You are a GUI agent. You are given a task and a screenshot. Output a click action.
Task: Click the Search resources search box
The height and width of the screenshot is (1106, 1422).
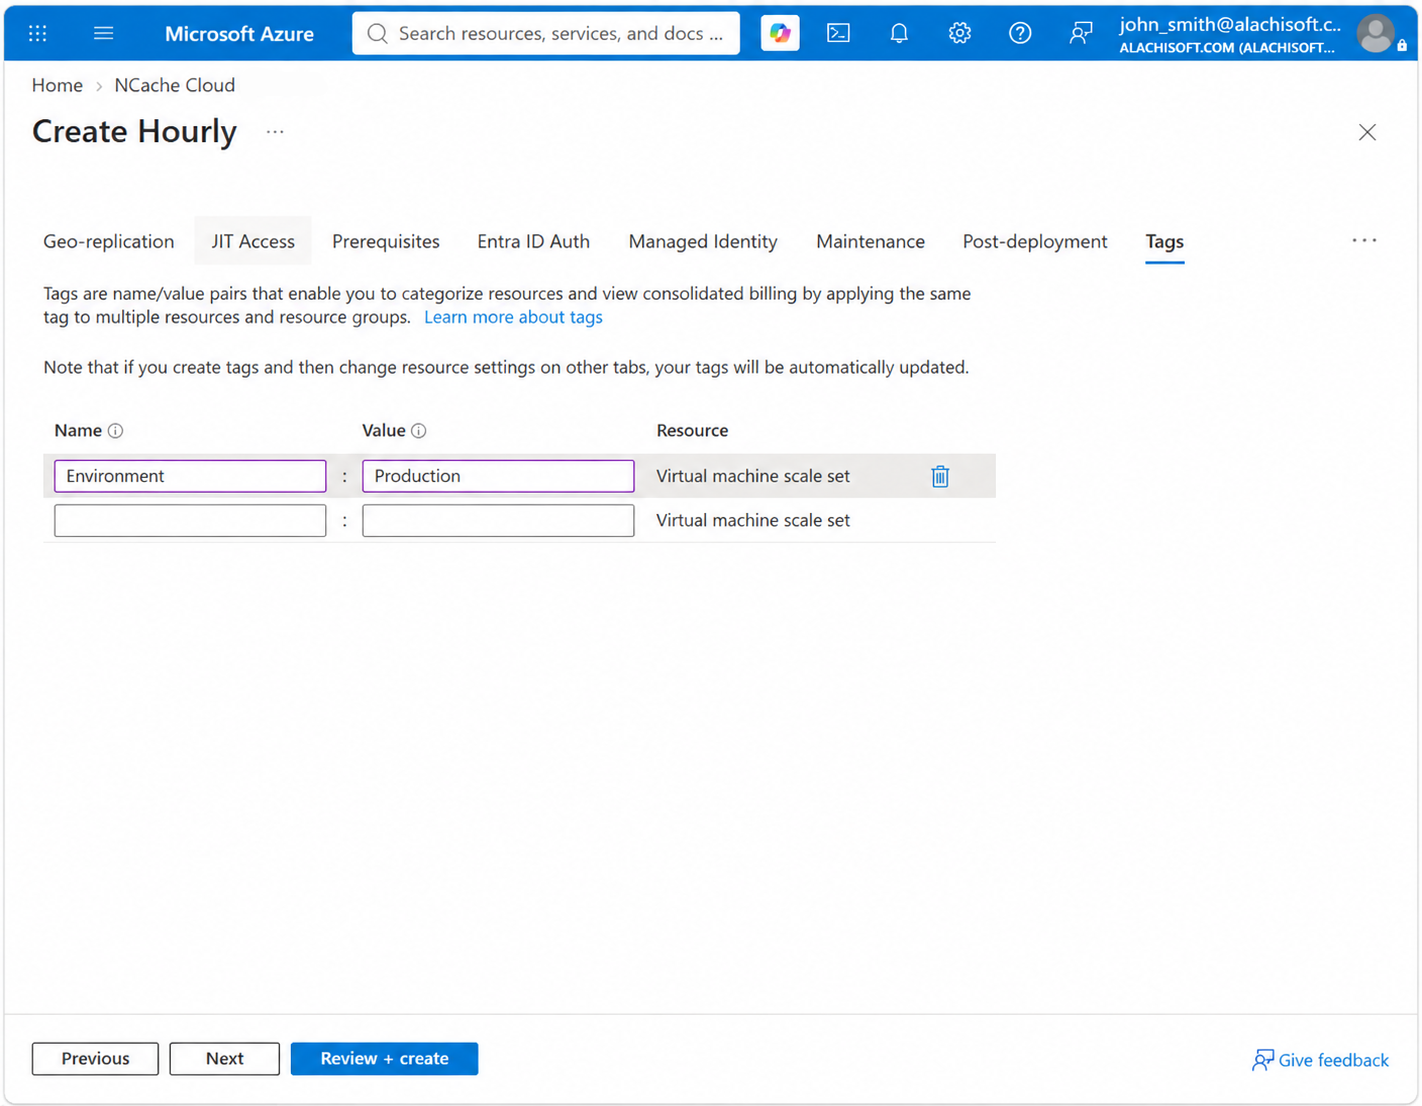point(546,33)
